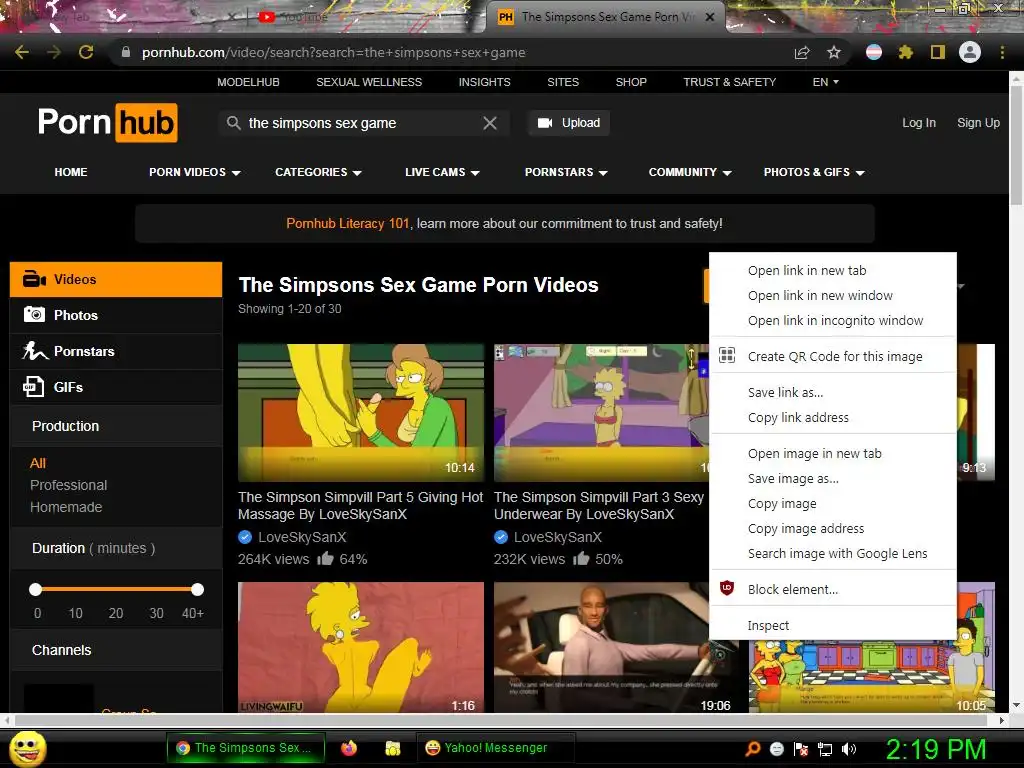Click the browser forward arrow
The image size is (1024, 768).
click(x=54, y=52)
